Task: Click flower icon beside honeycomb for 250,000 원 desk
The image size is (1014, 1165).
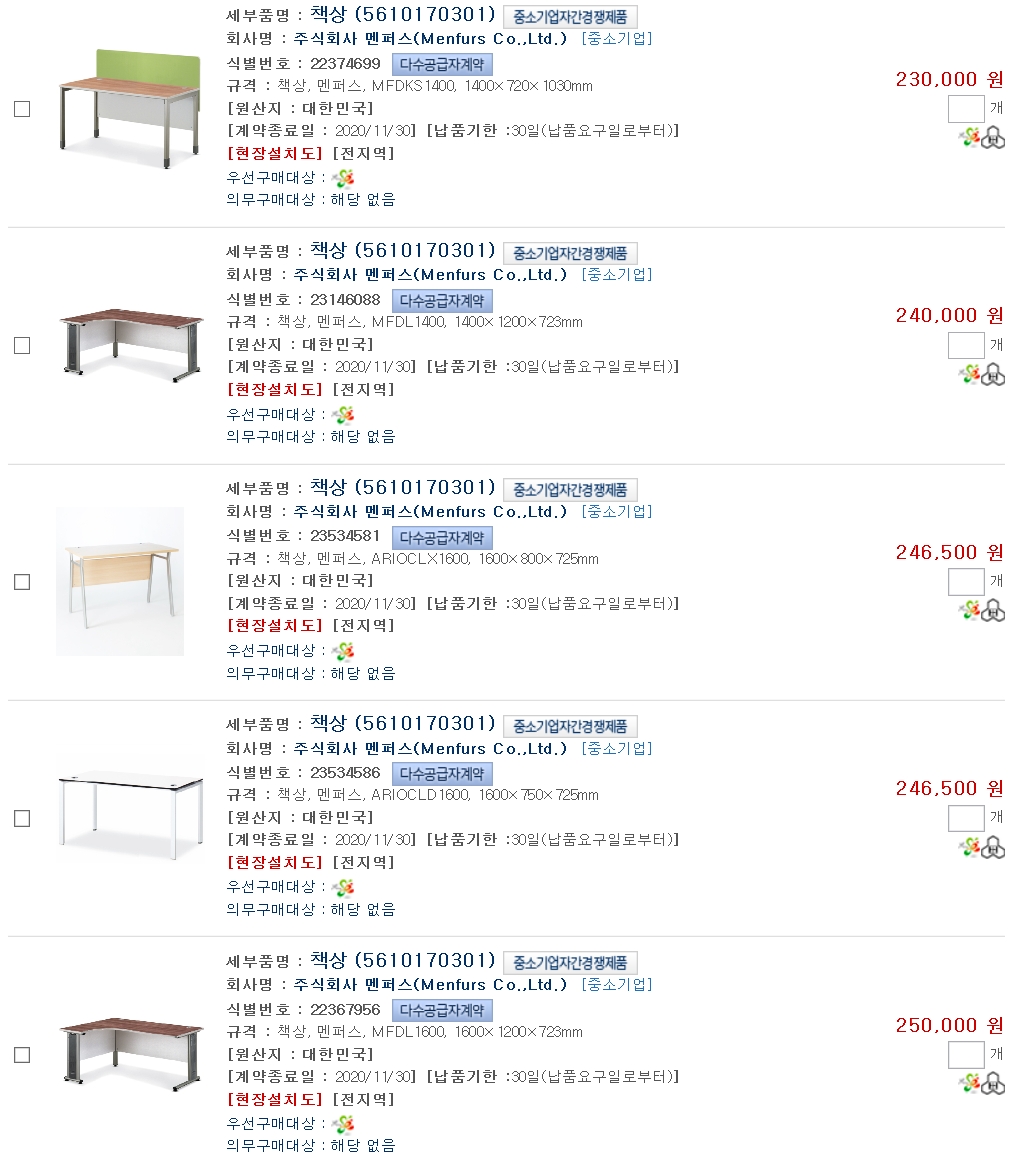Action: tap(970, 1083)
